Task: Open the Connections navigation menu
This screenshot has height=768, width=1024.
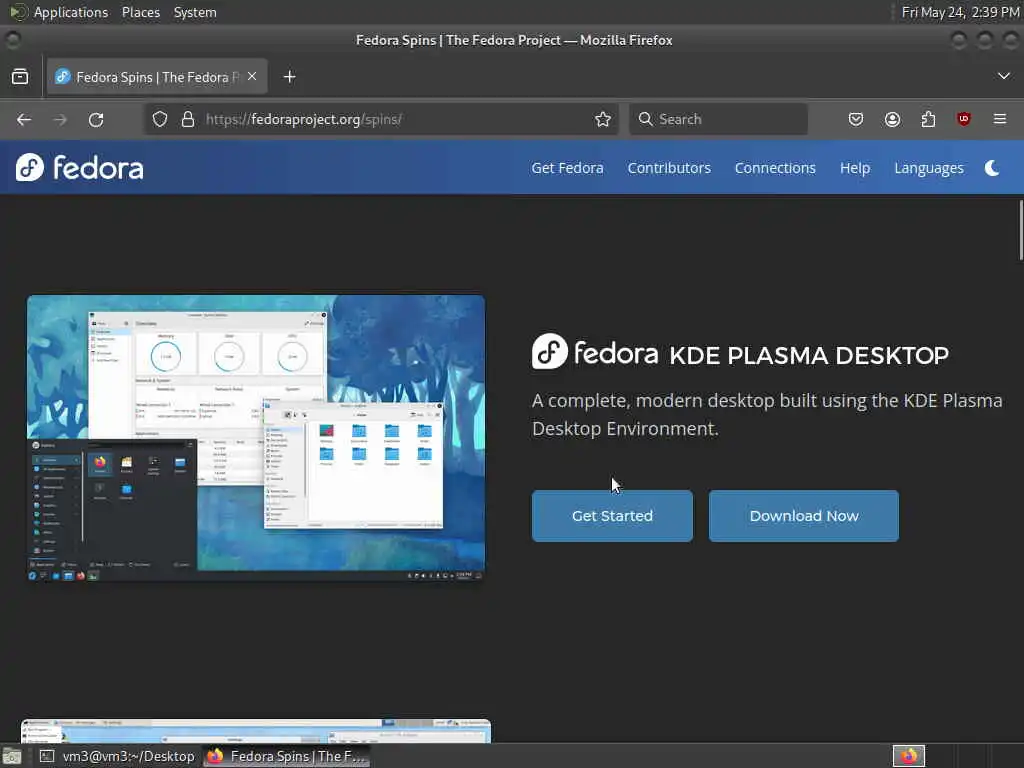Action: pos(775,168)
